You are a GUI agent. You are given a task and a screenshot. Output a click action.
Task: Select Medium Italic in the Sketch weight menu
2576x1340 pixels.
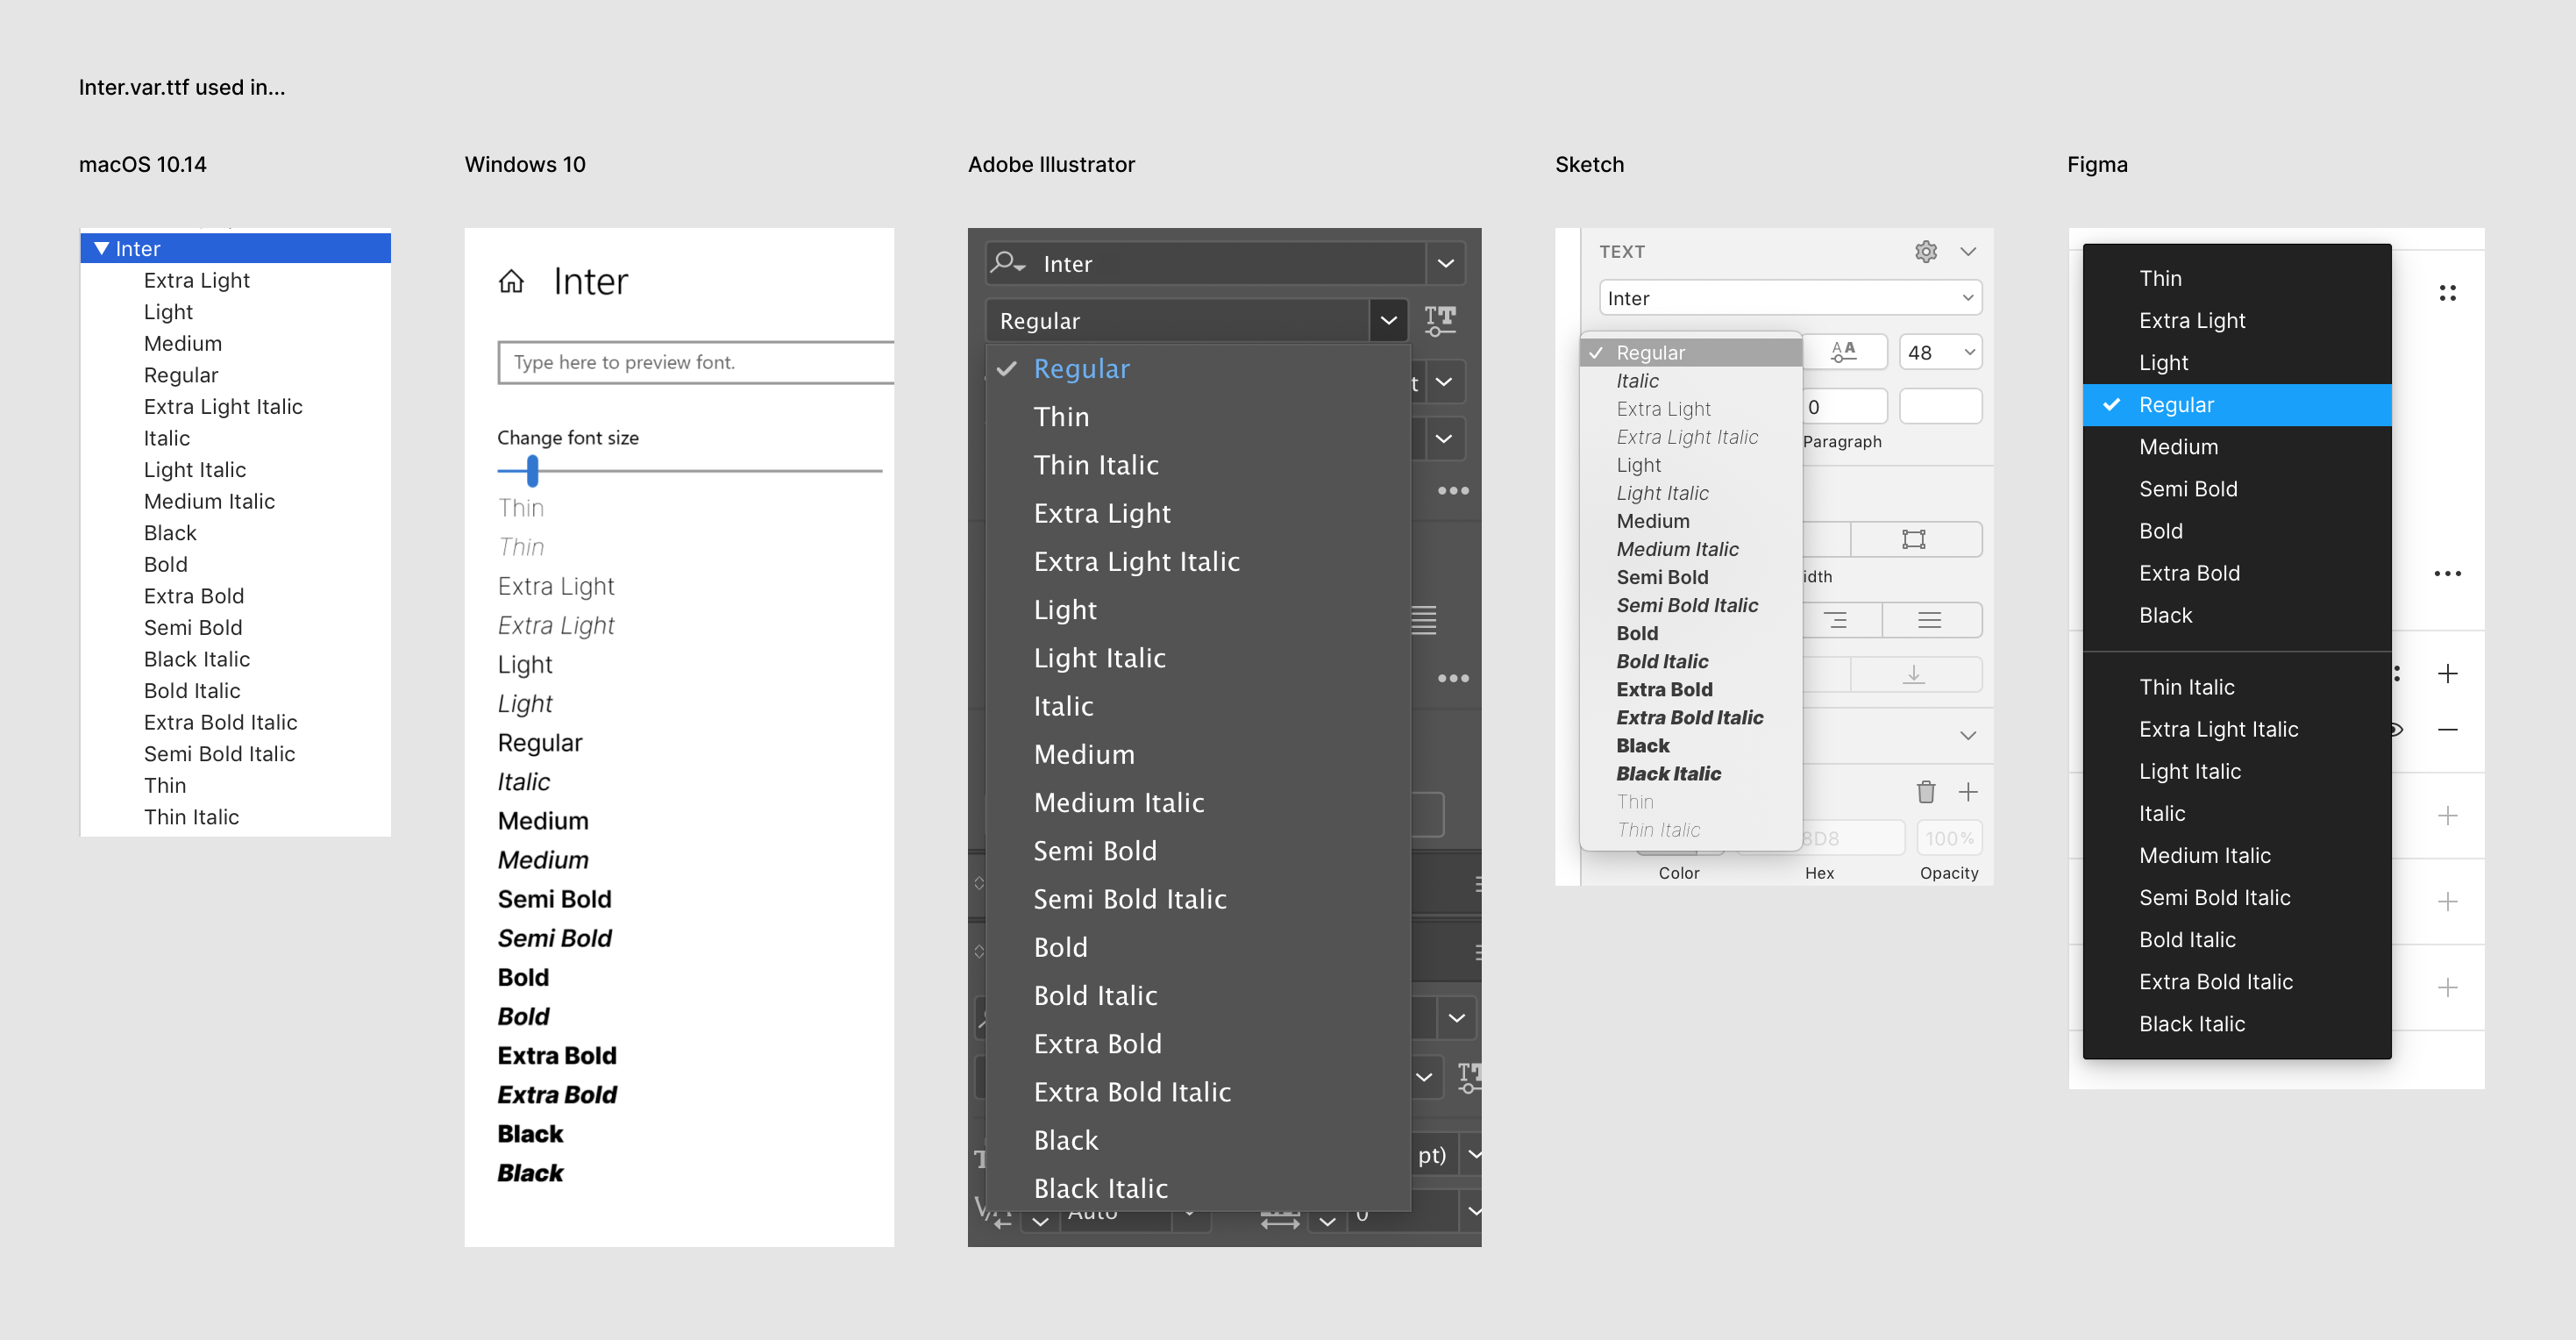coord(1677,549)
